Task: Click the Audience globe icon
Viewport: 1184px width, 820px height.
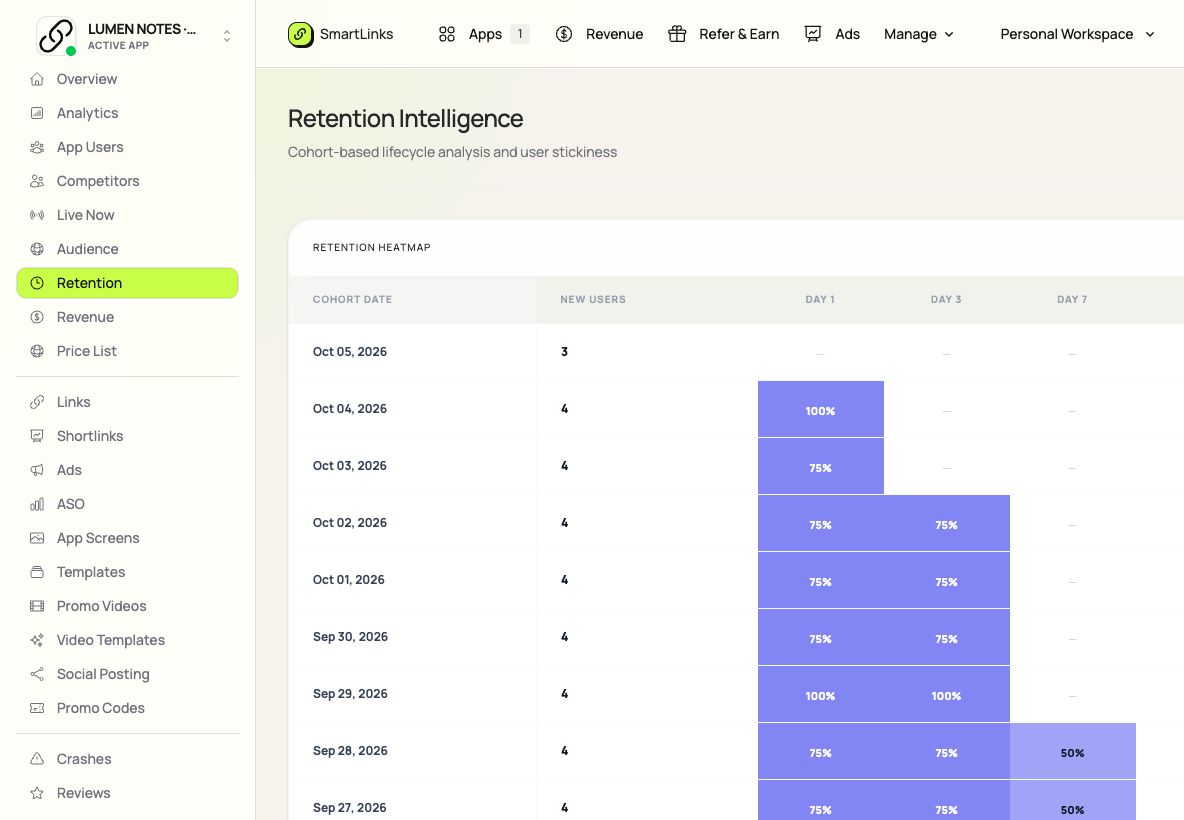Action: pyautogui.click(x=37, y=248)
